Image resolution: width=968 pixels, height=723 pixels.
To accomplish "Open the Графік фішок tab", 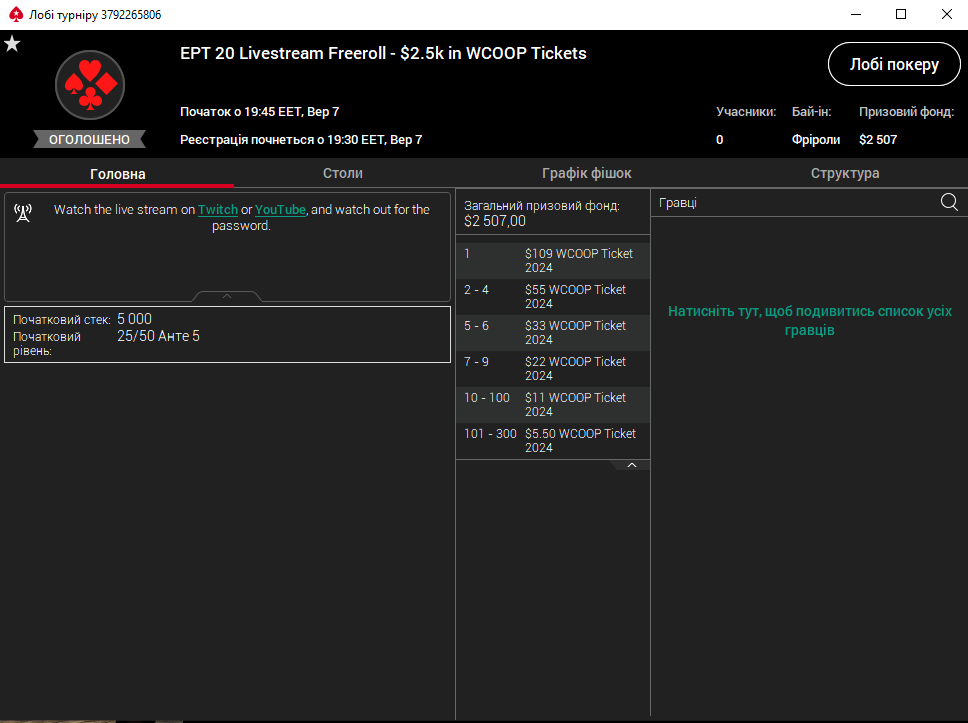I will (586, 173).
